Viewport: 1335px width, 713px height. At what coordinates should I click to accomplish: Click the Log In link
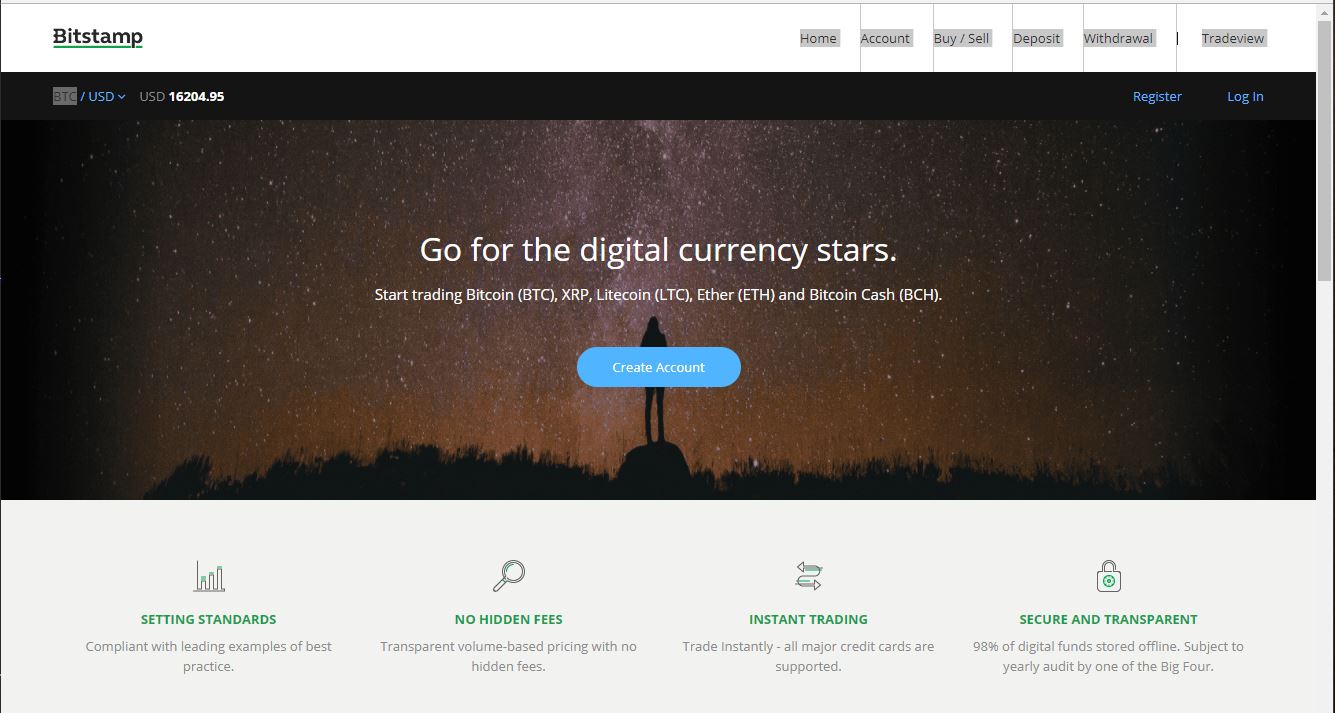click(1245, 96)
